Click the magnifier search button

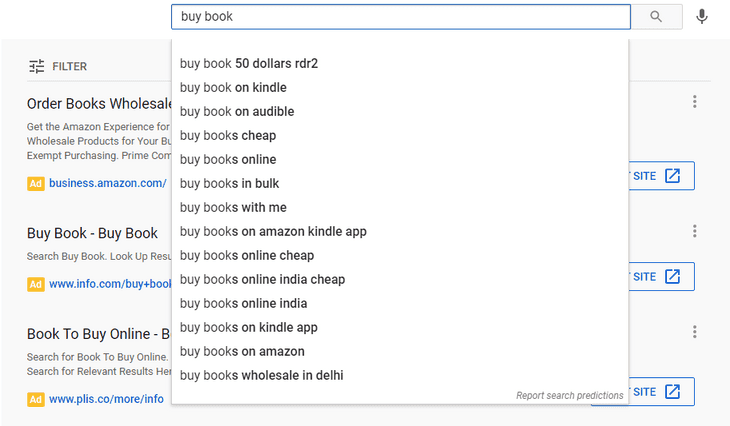656,17
